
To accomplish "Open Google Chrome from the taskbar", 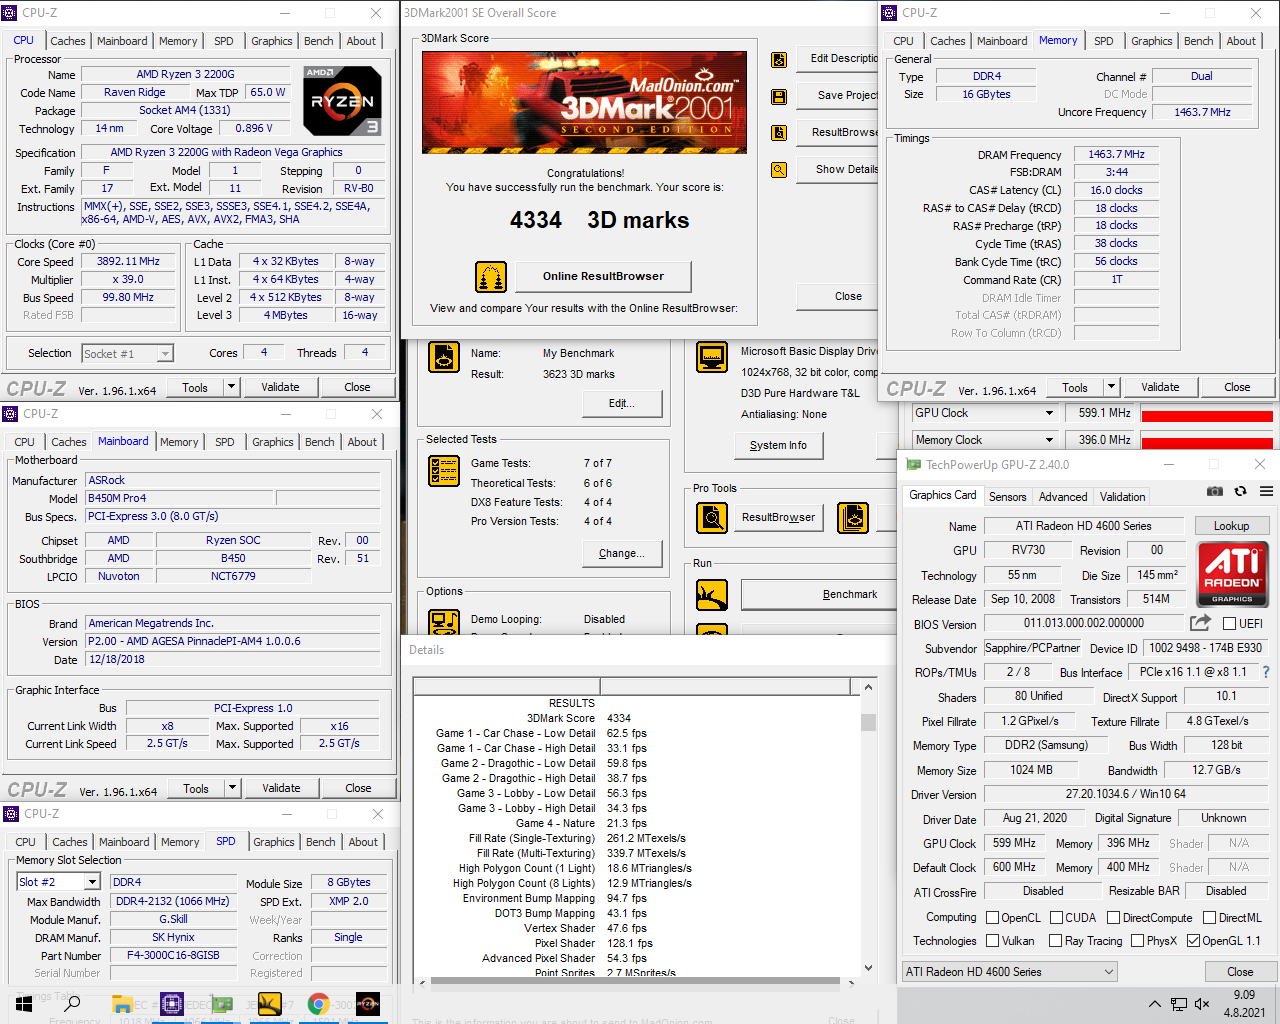I will click(x=319, y=1004).
